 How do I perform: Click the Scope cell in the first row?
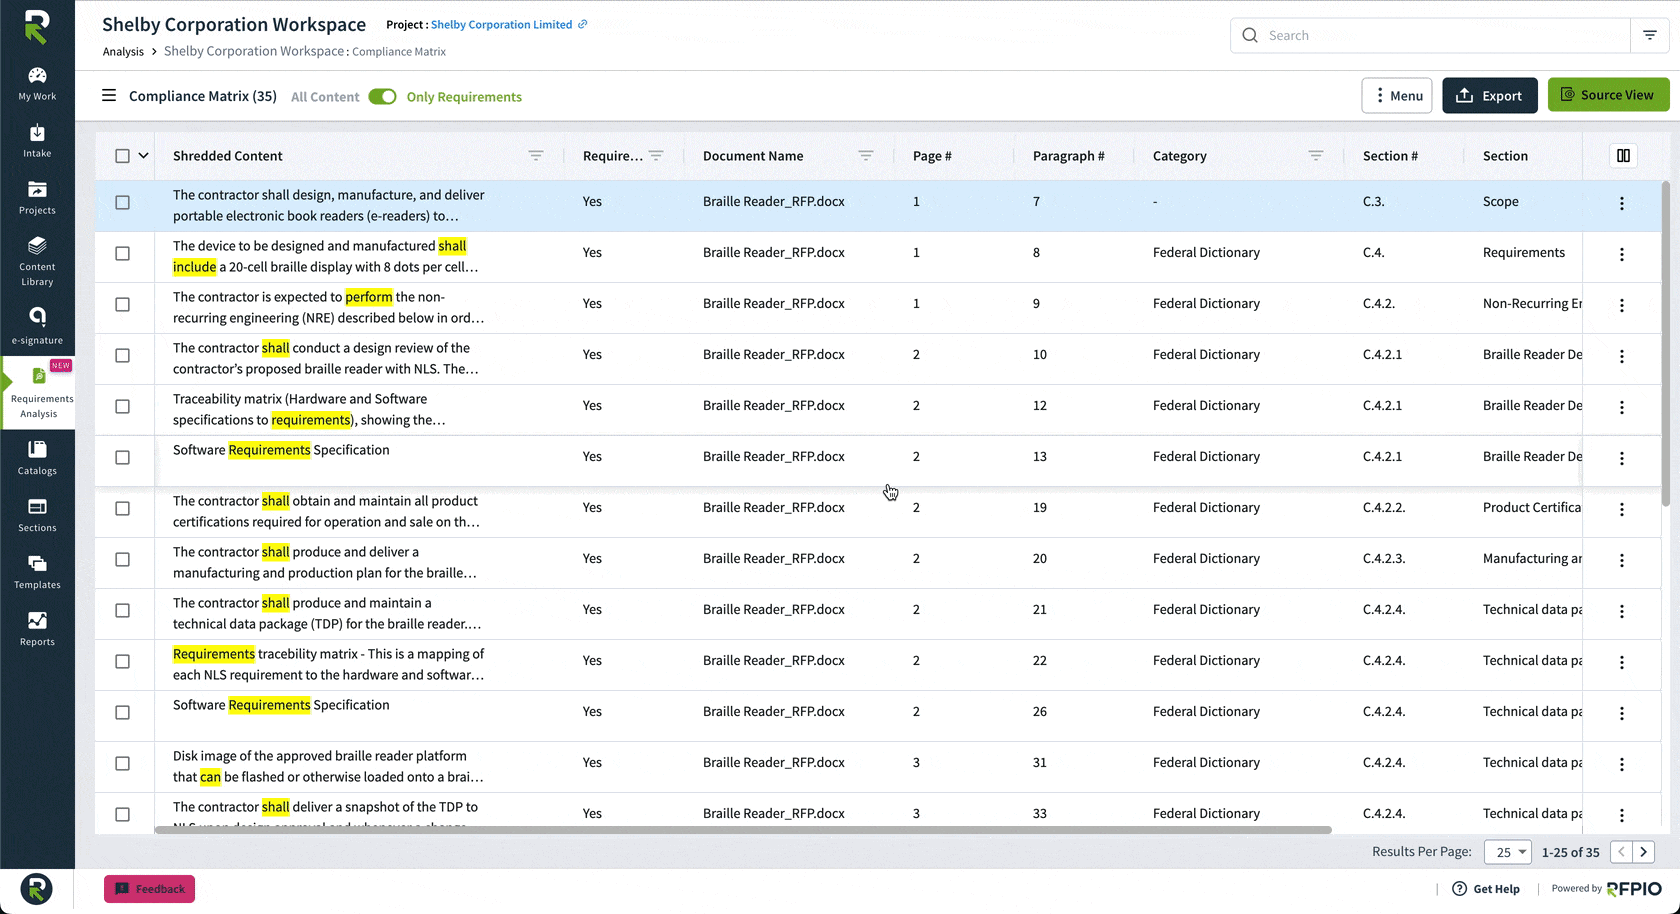[x=1500, y=201]
